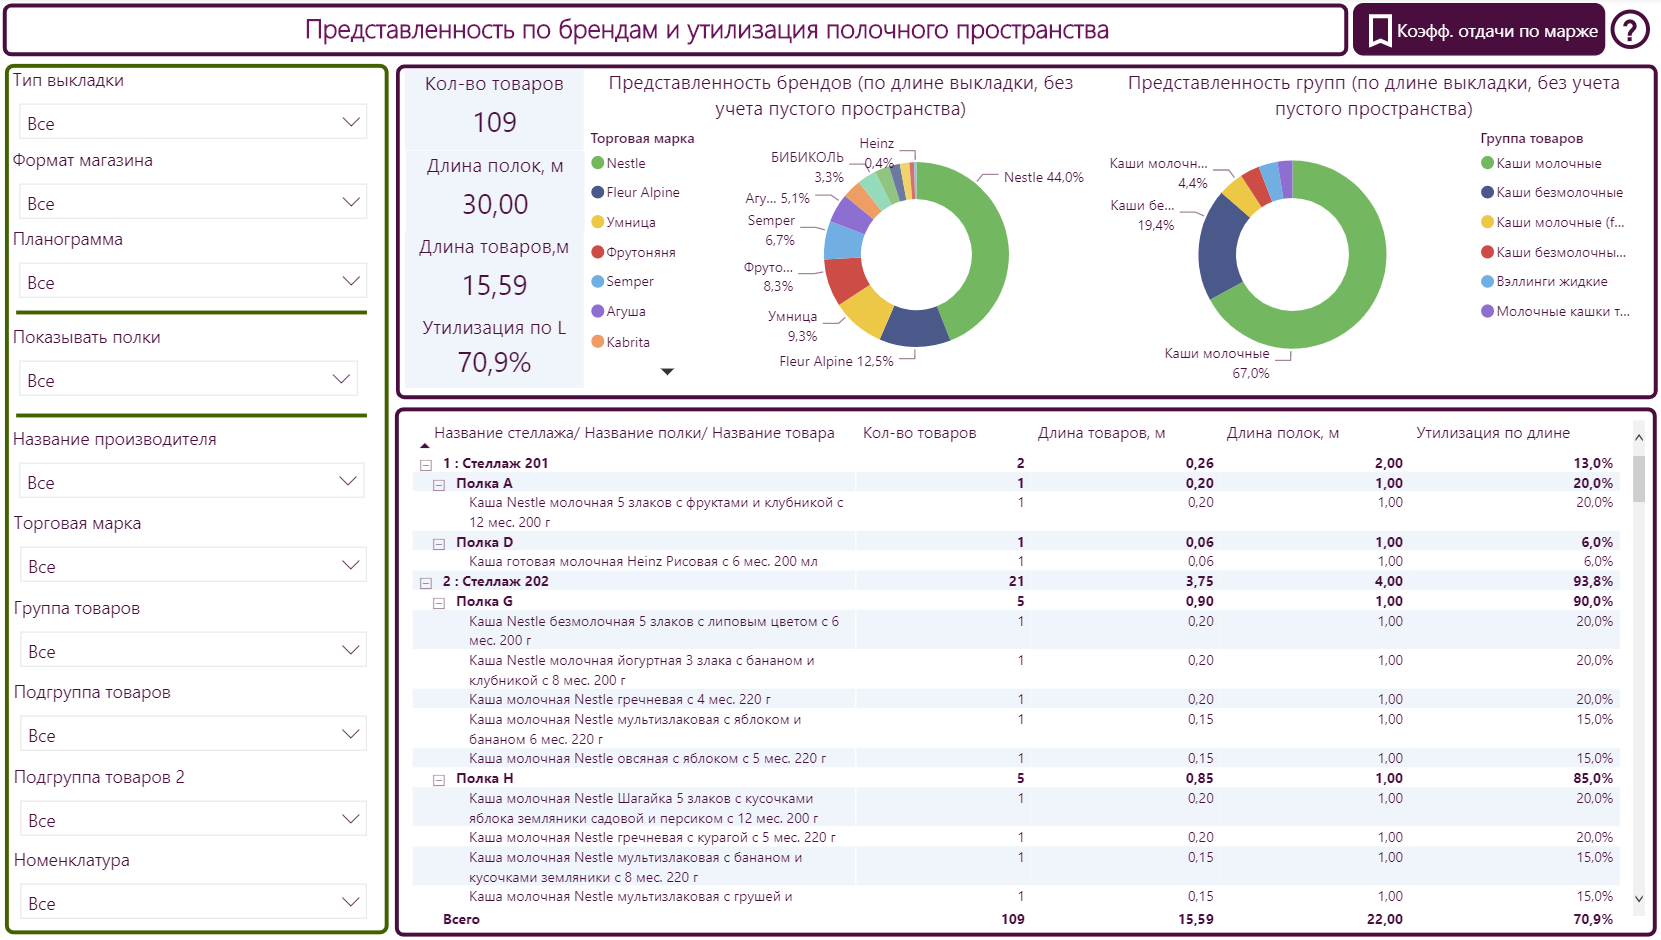Open the 'Подгруппа товаров 2' dropdown
Screen dimensions: 1661x940
click(193, 819)
